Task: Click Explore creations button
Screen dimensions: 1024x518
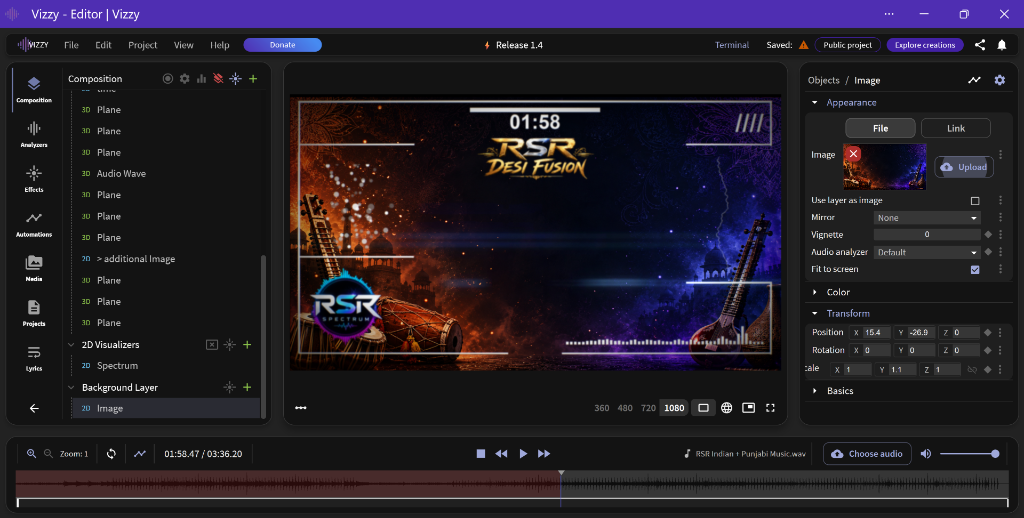Action: pyautogui.click(x=925, y=45)
